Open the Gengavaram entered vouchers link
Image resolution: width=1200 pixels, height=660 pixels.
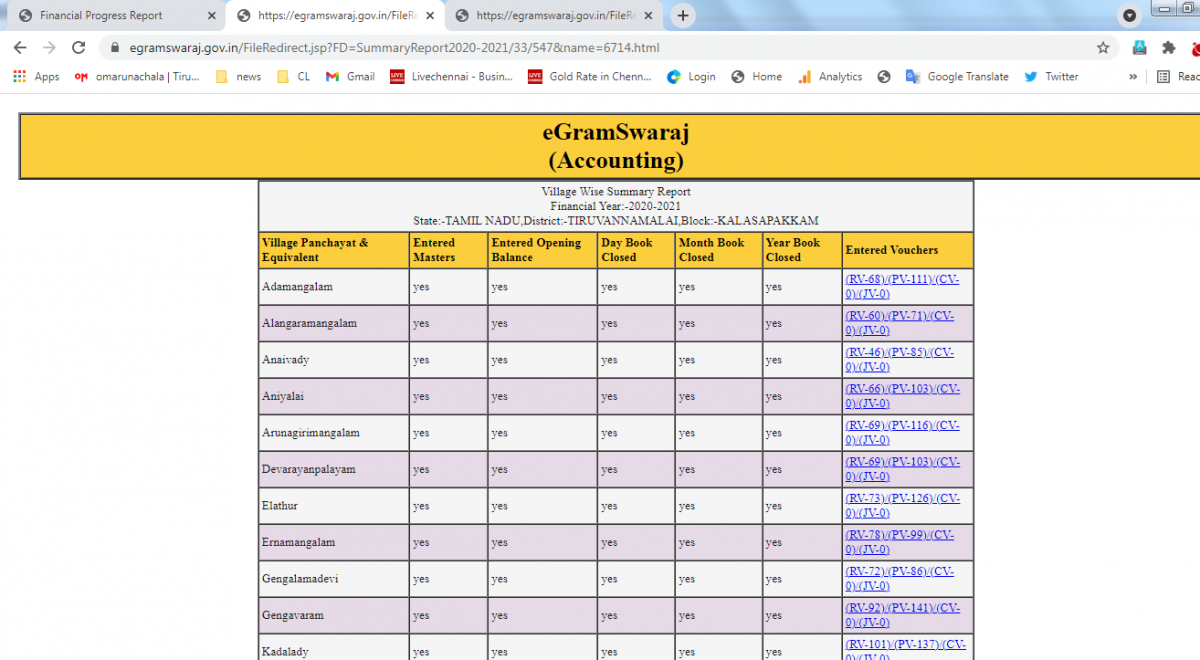901,608
